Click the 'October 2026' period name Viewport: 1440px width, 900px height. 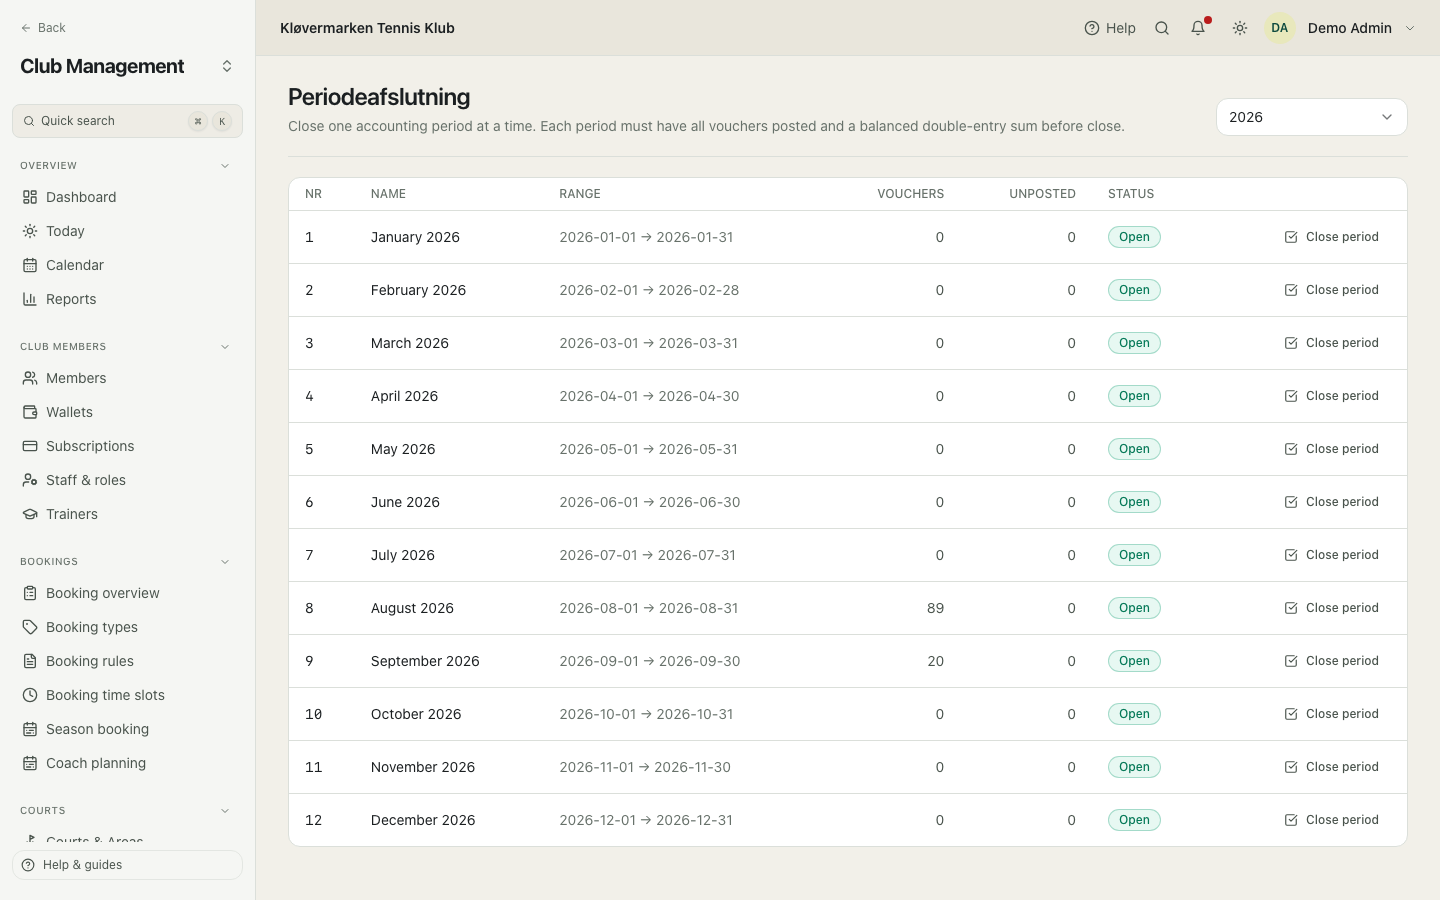pyautogui.click(x=416, y=714)
